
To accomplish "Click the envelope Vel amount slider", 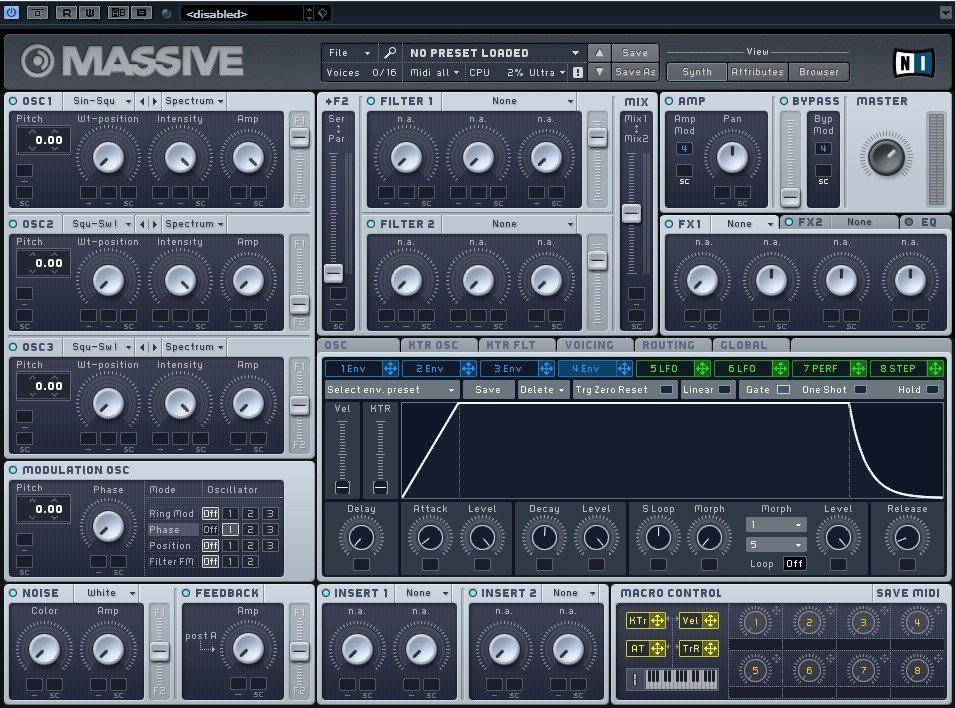I will point(342,487).
